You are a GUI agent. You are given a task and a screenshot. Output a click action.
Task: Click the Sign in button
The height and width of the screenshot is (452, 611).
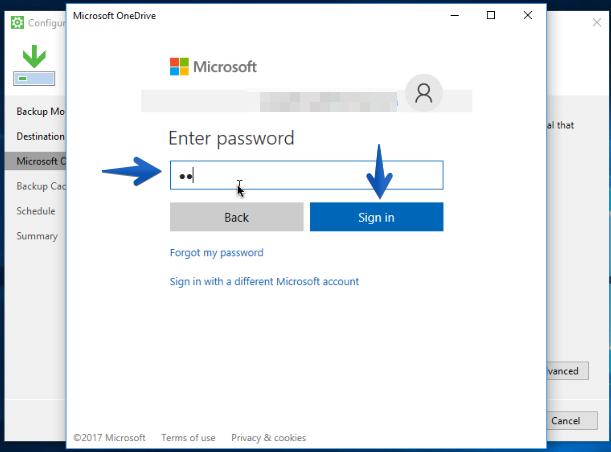[376, 217]
